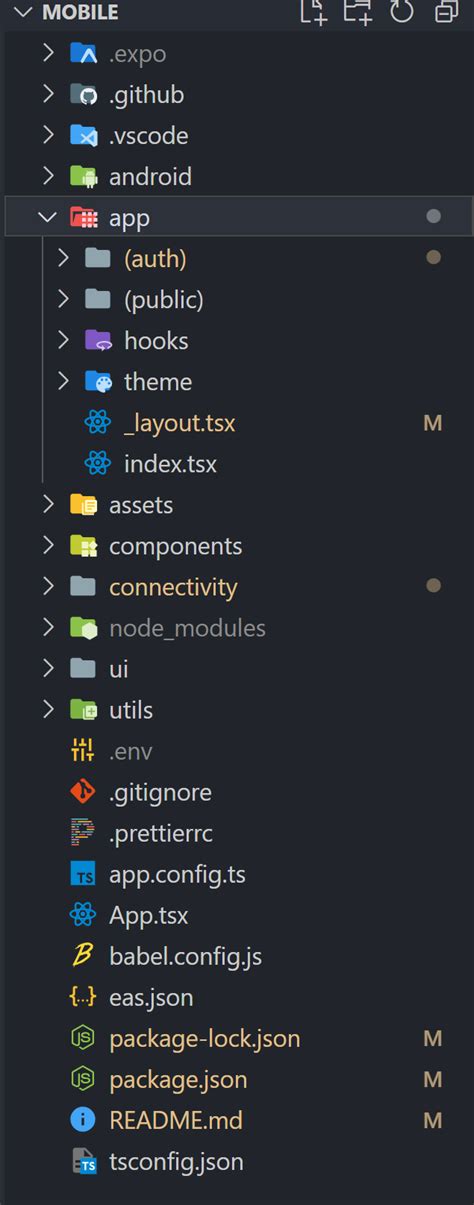Click the Prettier icon beside .prettierrc
474x1205 pixels.
click(x=82, y=833)
